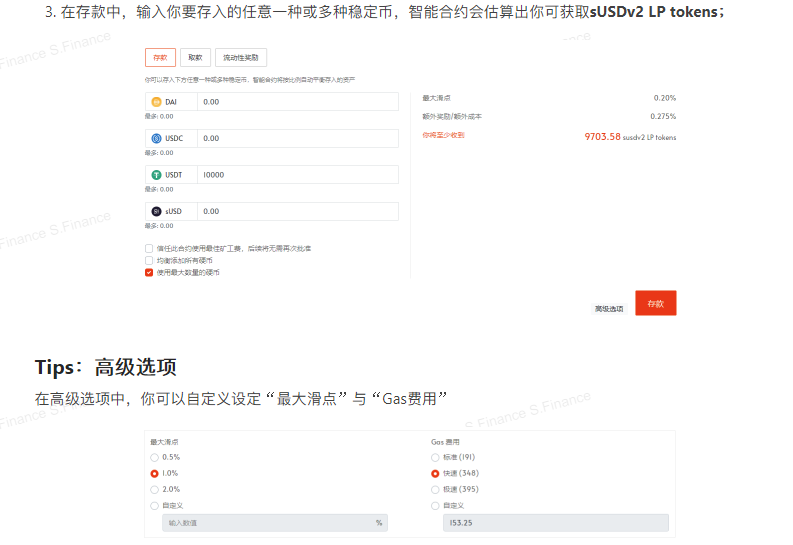Switch to the 取款 withdraw tab
This screenshot has width=793, height=545.
pyautogui.click(x=195, y=58)
